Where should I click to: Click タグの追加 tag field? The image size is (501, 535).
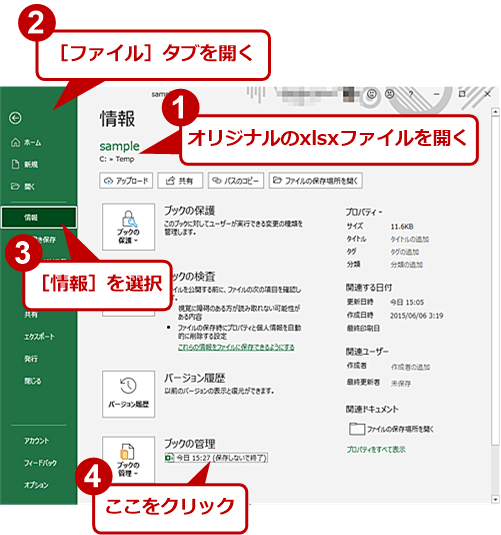tap(404, 252)
